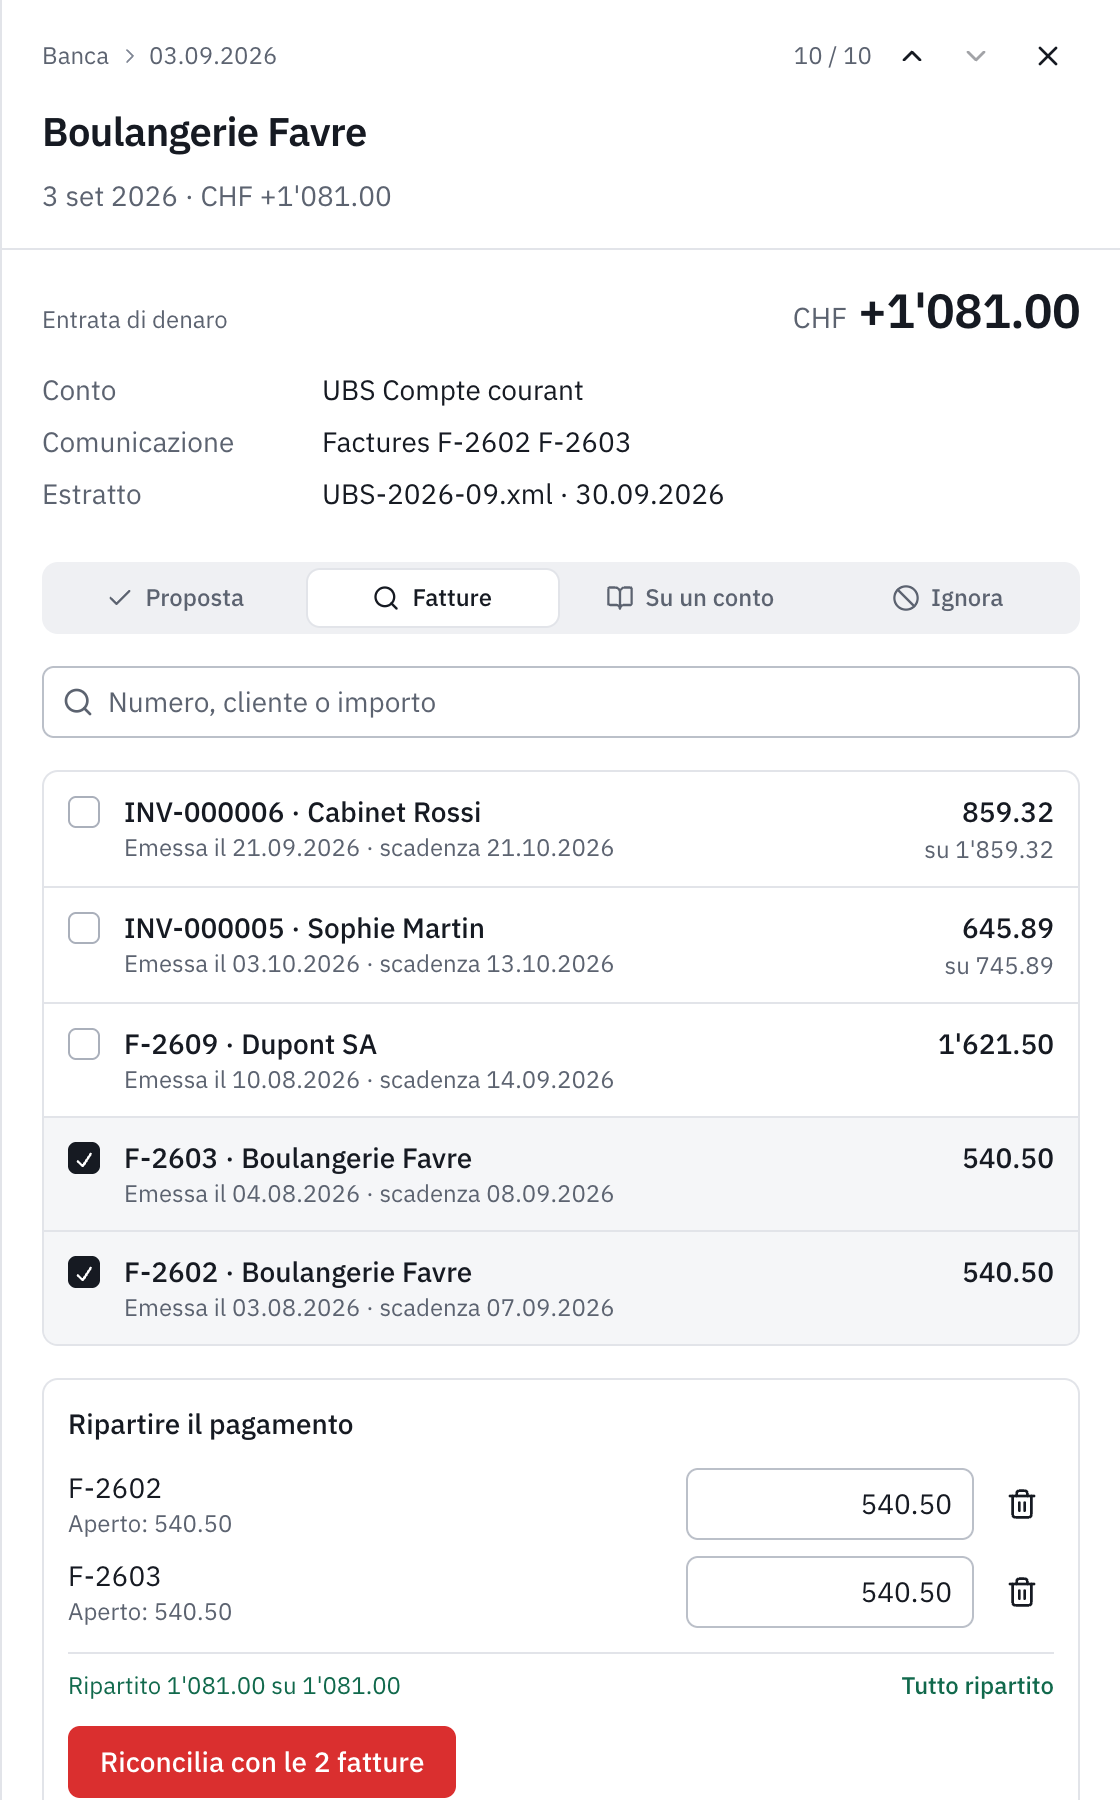Focus the invoice search field
Image resolution: width=1120 pixels, height=1800 pixels.
click(561, 702)
